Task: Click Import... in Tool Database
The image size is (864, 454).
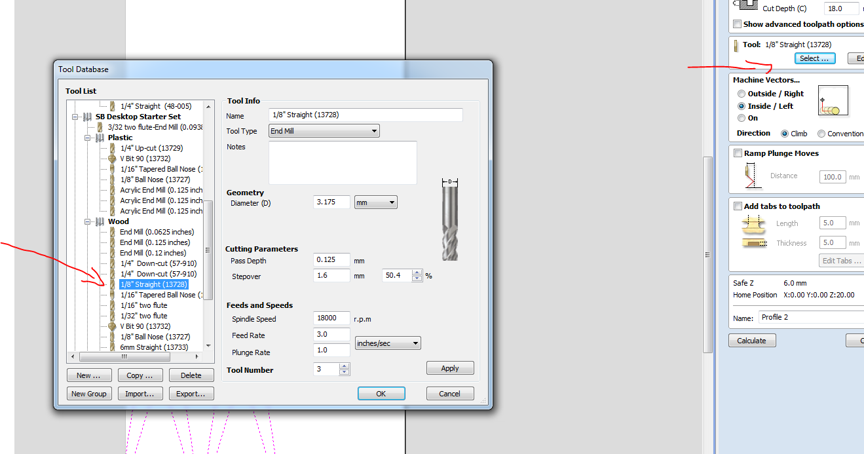Action: 140,393
